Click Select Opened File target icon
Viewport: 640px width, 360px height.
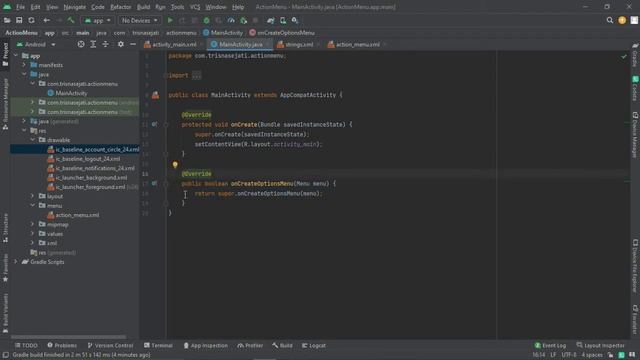(x=81, y=44)
